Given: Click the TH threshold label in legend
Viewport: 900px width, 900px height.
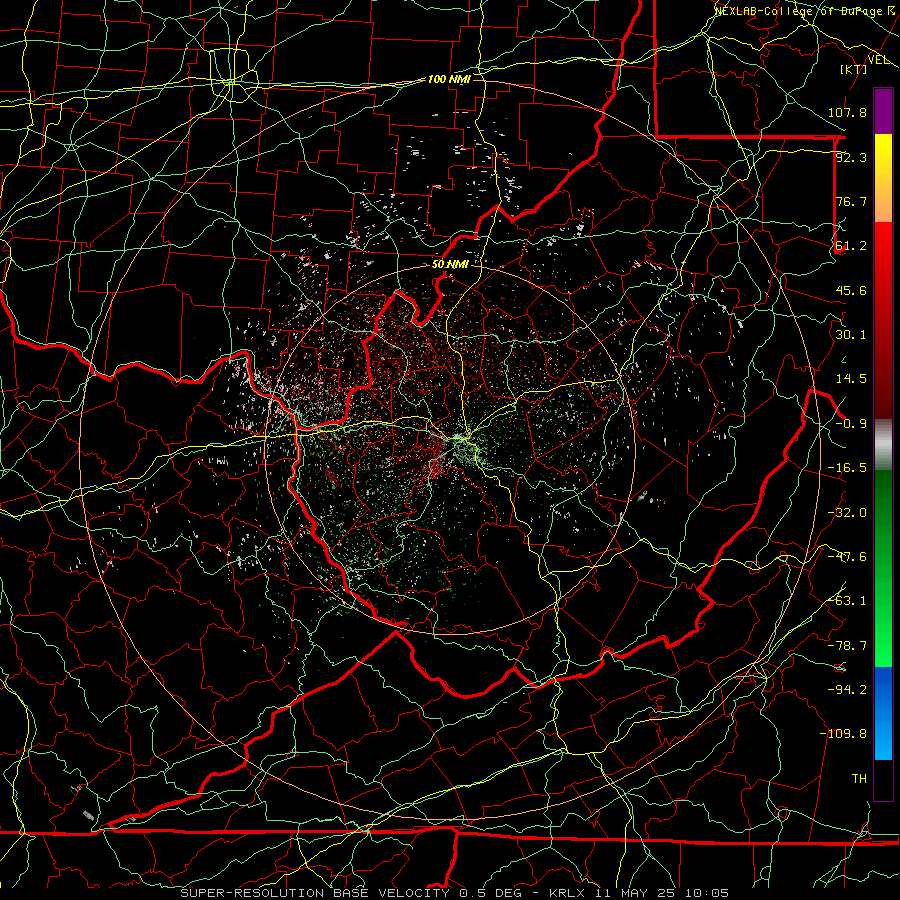Looking at the screenshot, I should (x=859, y=779).
